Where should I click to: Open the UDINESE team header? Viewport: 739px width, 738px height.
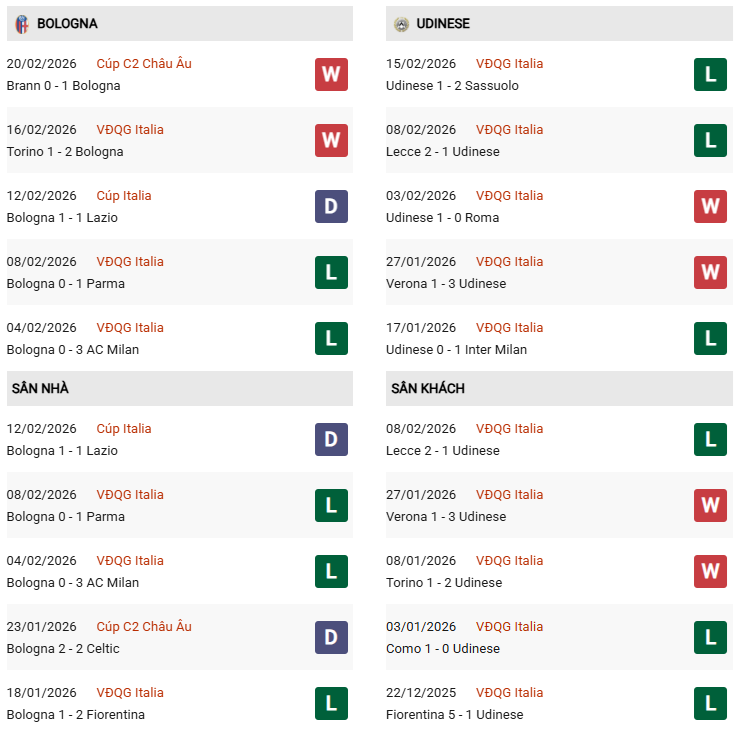[x=443, y=23]
